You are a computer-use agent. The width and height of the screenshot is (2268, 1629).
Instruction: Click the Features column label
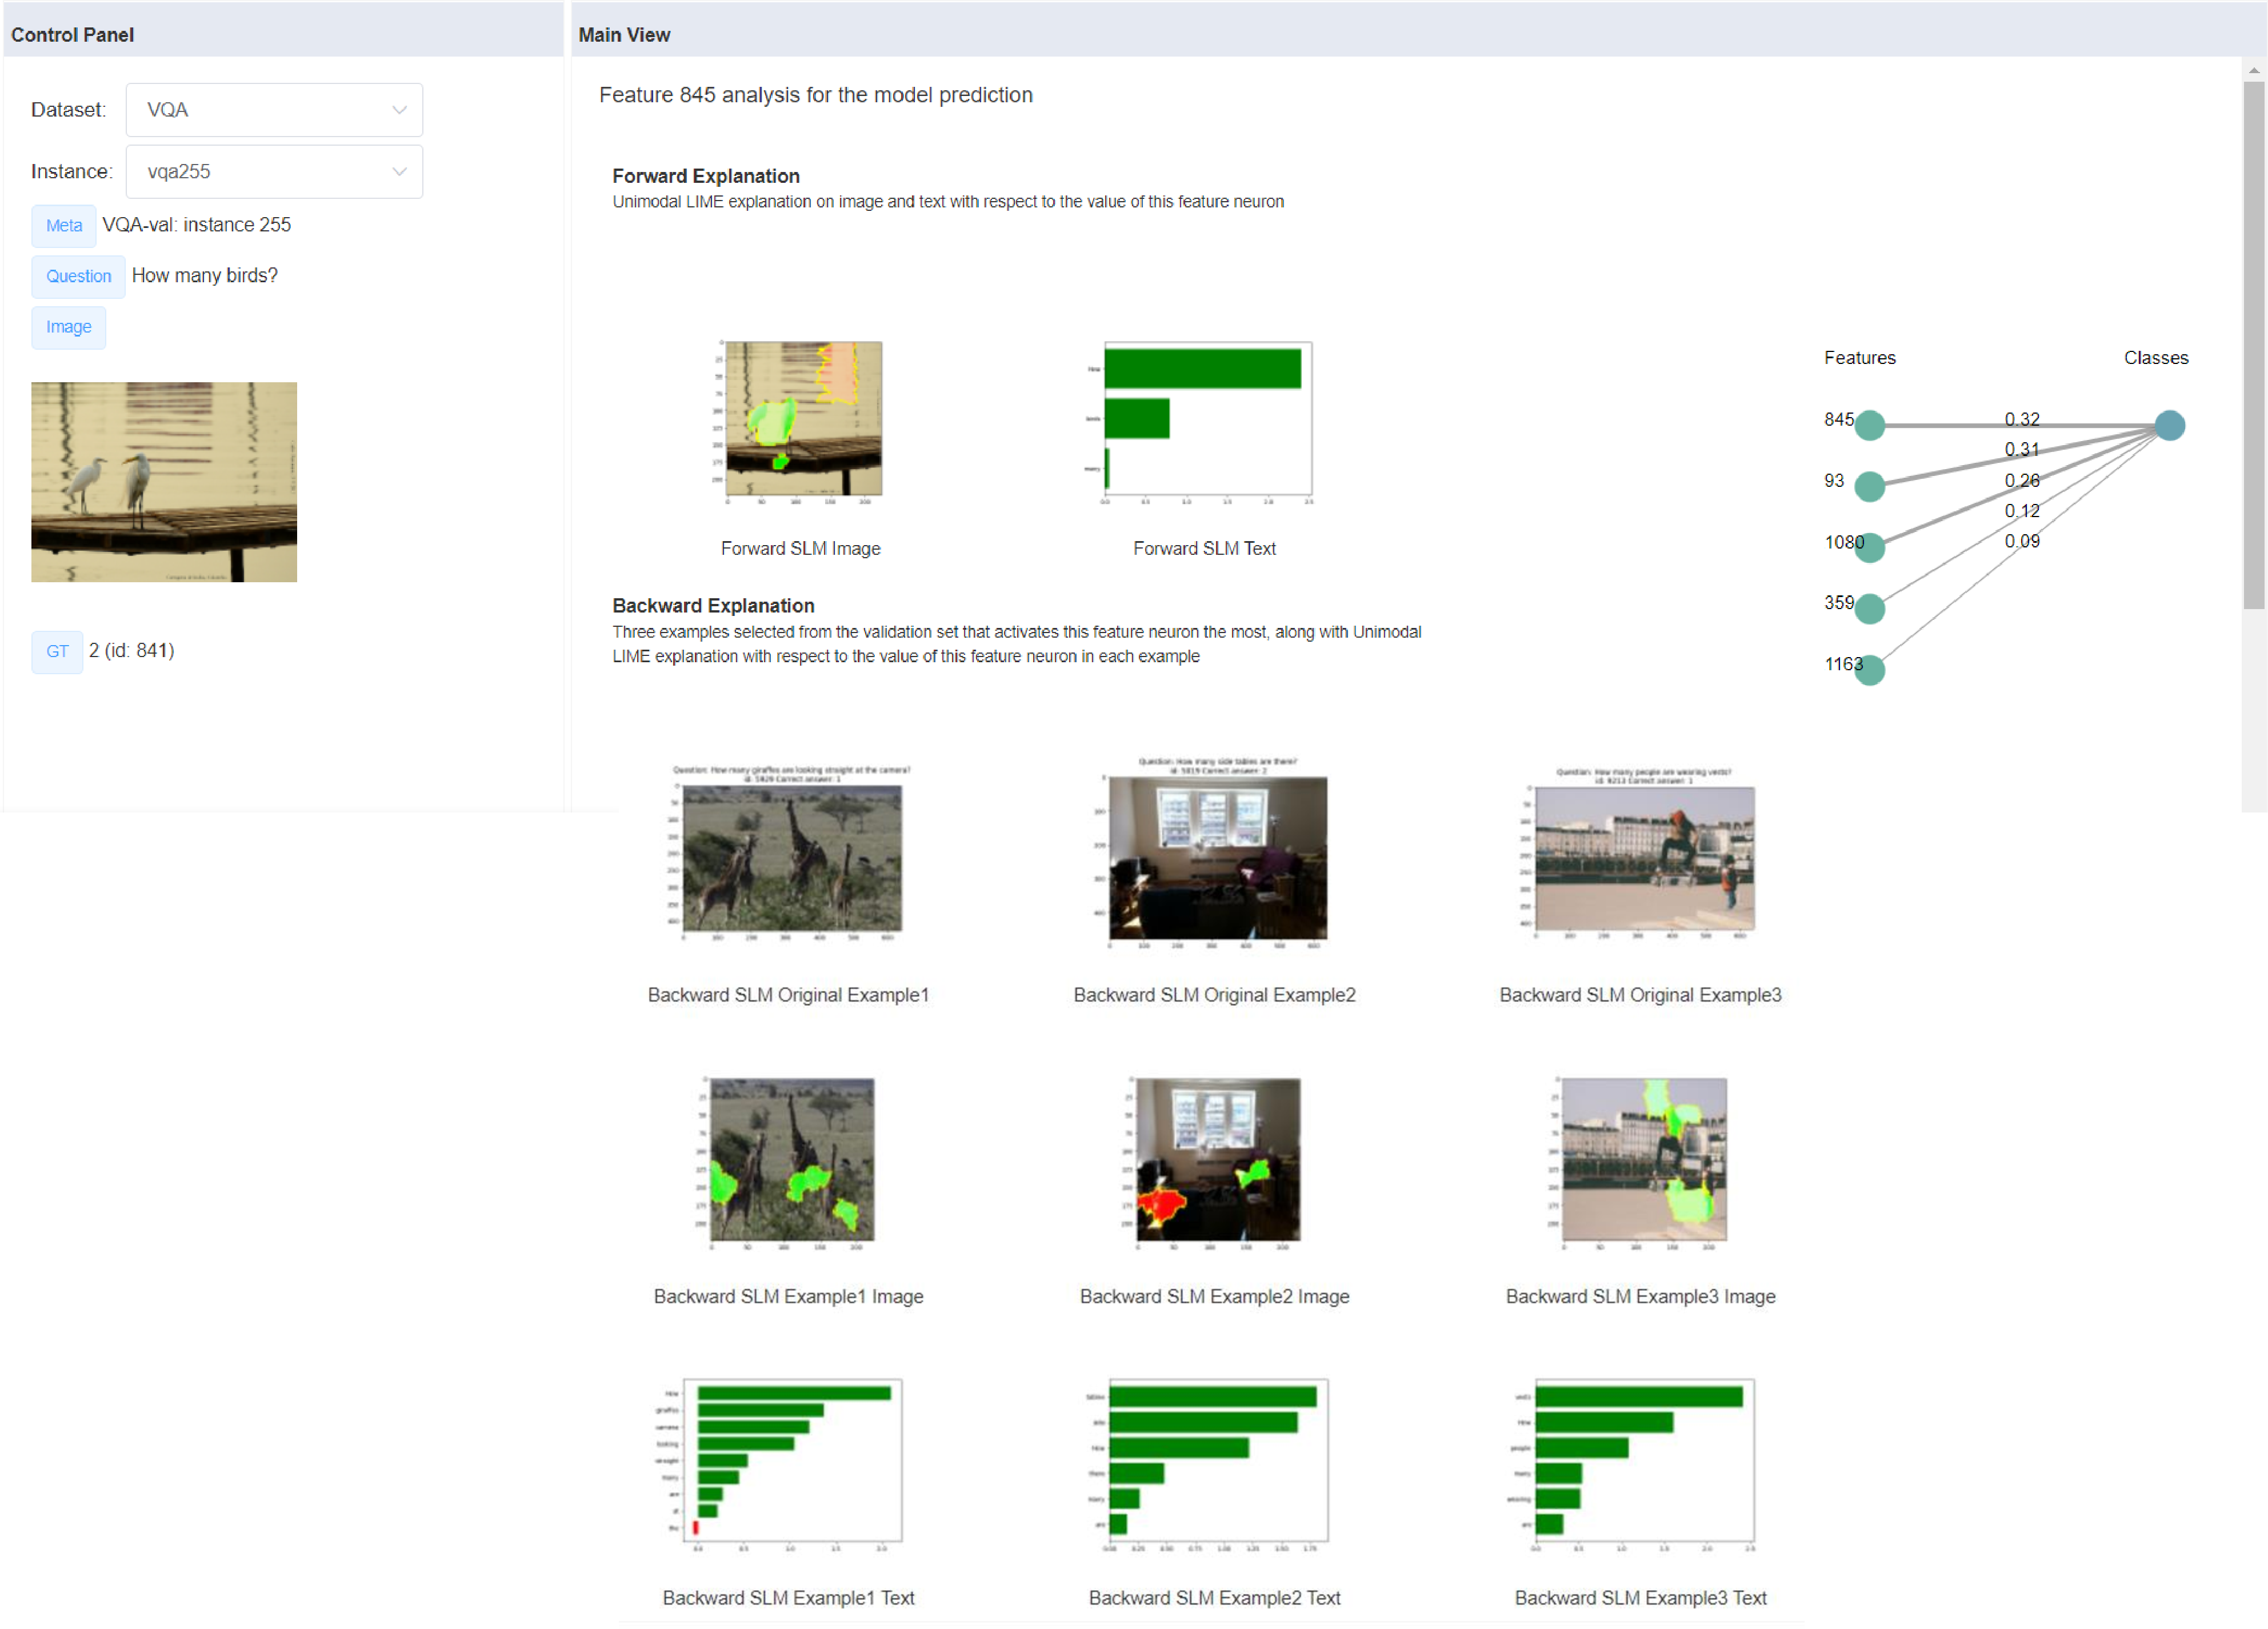click(x=1860, y=358)
